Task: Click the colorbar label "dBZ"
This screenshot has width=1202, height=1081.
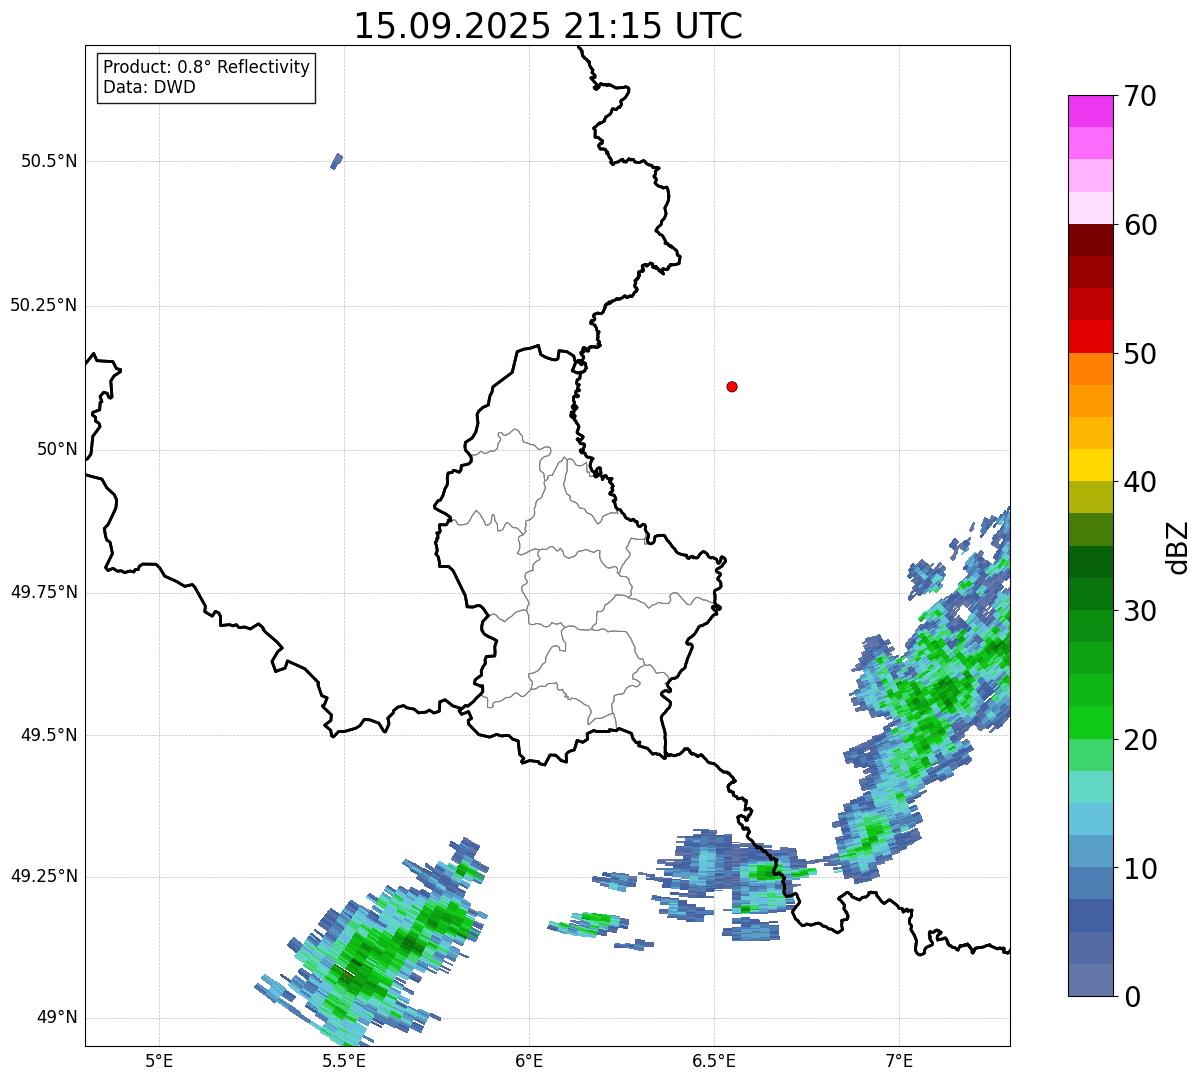Action: coord(1178,547)
